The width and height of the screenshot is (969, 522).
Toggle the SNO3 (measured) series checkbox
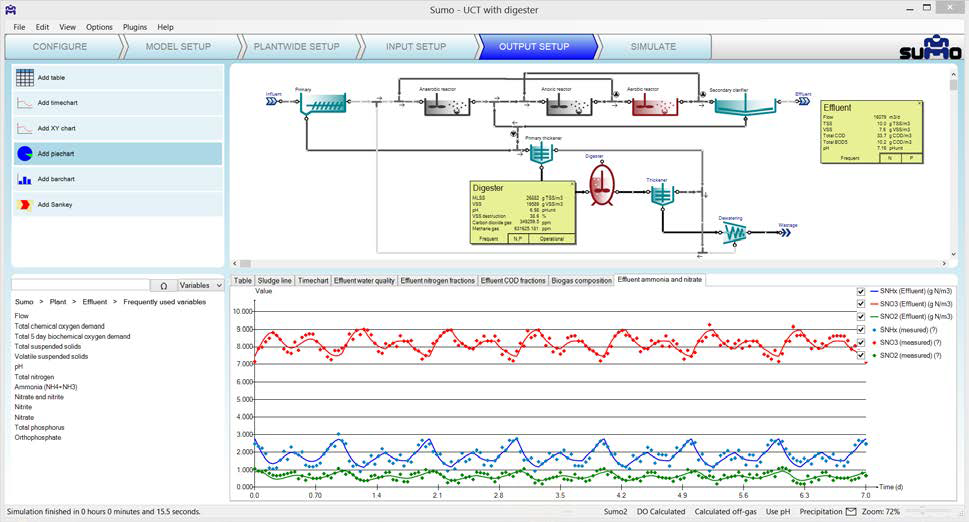[x=861, y=342]
